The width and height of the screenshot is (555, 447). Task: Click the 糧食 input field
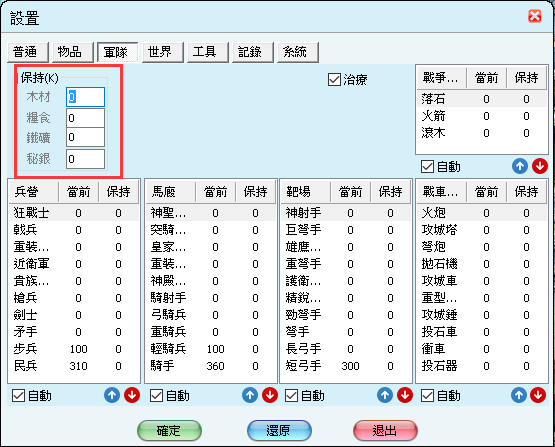pos(85,118)
